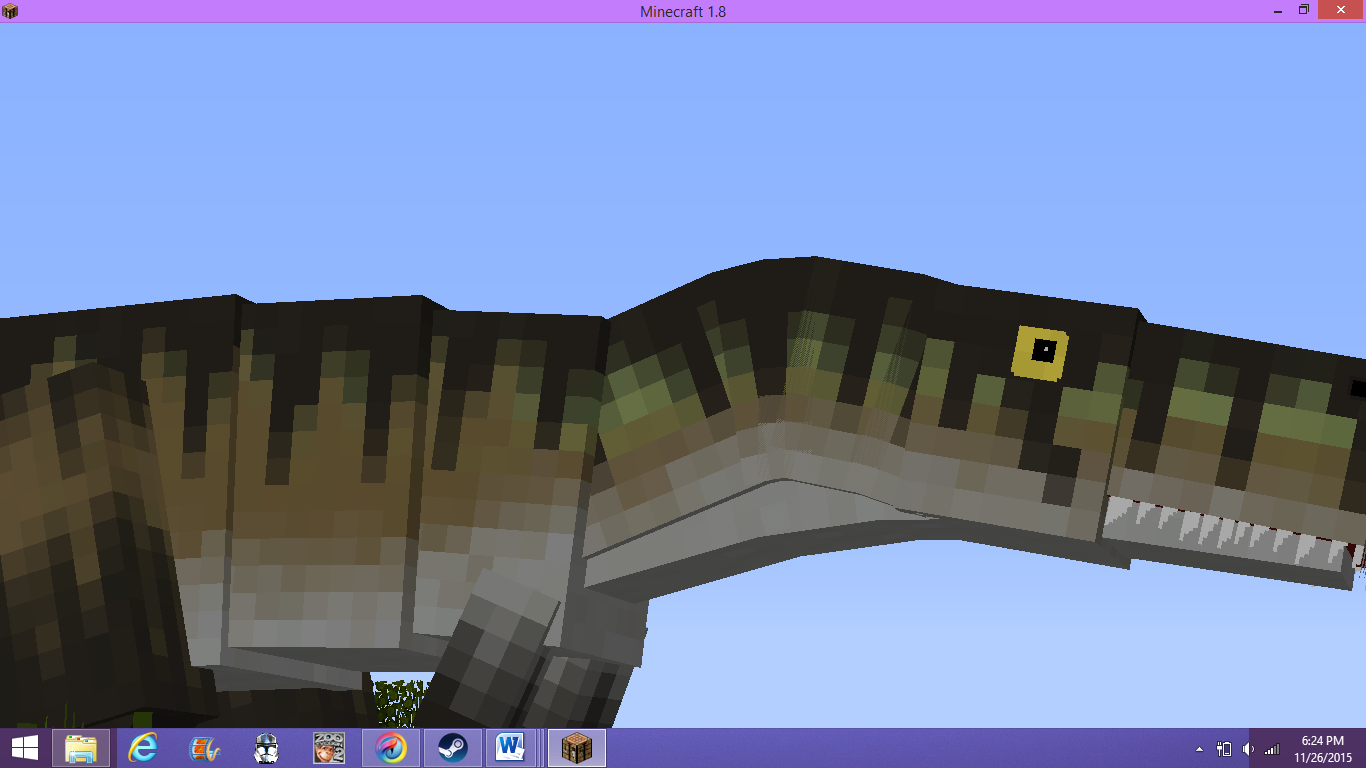Open the Minecraft window icon system menu
Image resolution: width=1366 pixels, height=768 pixels.
(11, 11)
